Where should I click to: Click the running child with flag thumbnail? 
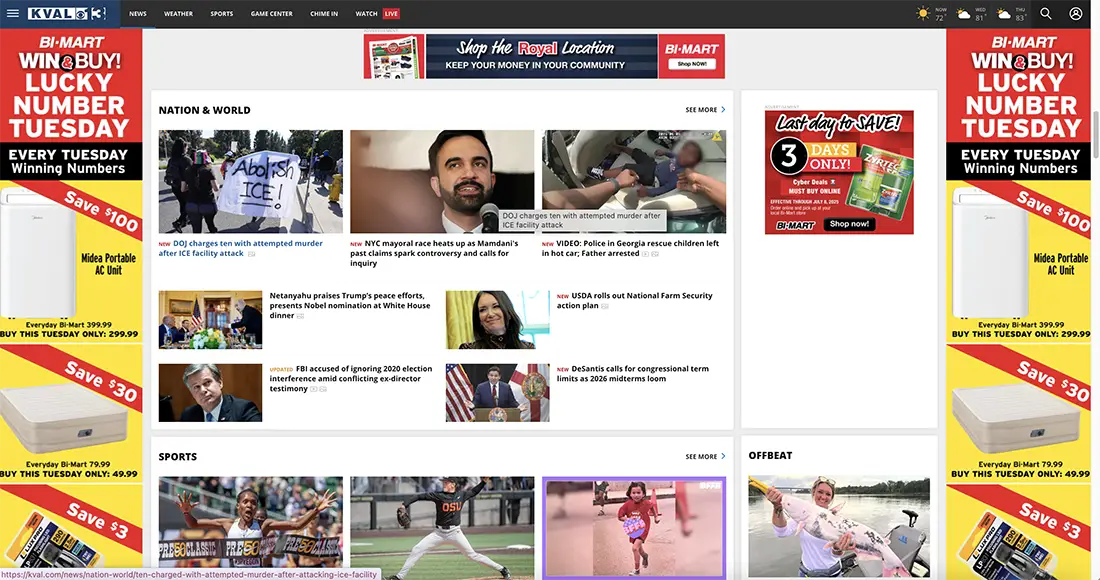633,527
